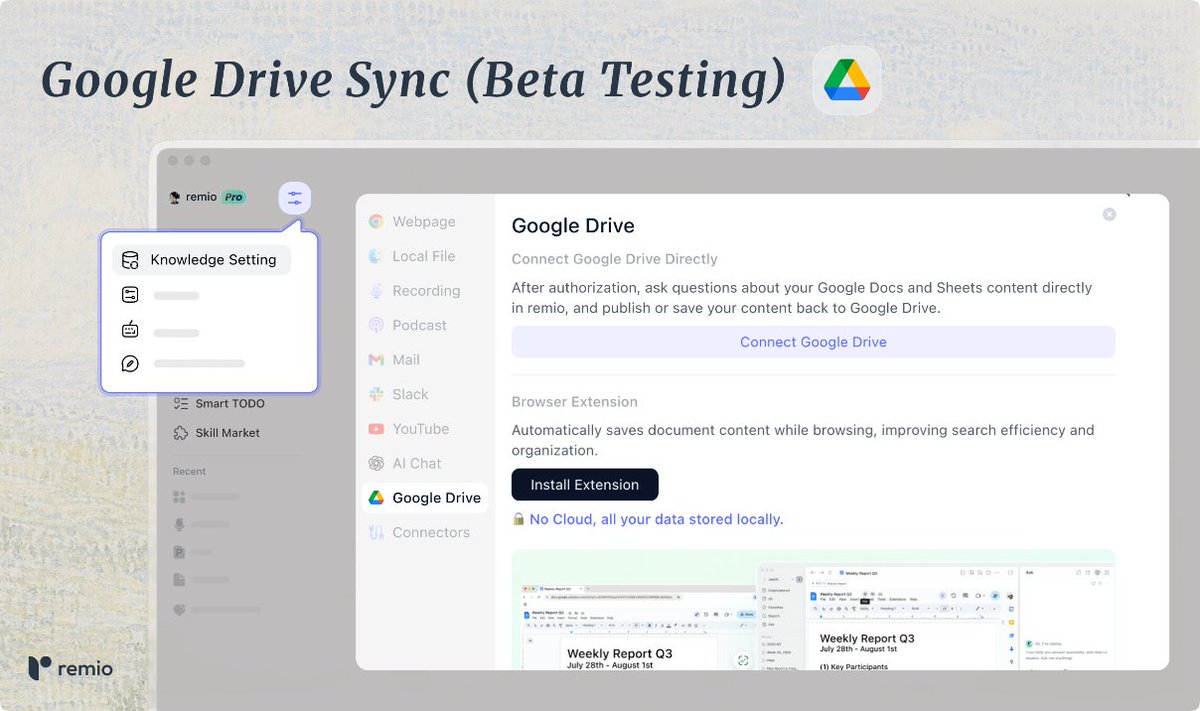Image resolution: width=1200 pixels, height=711 pixels.
Task: Click the Knowledge Setting database icon
Action: 130,260
